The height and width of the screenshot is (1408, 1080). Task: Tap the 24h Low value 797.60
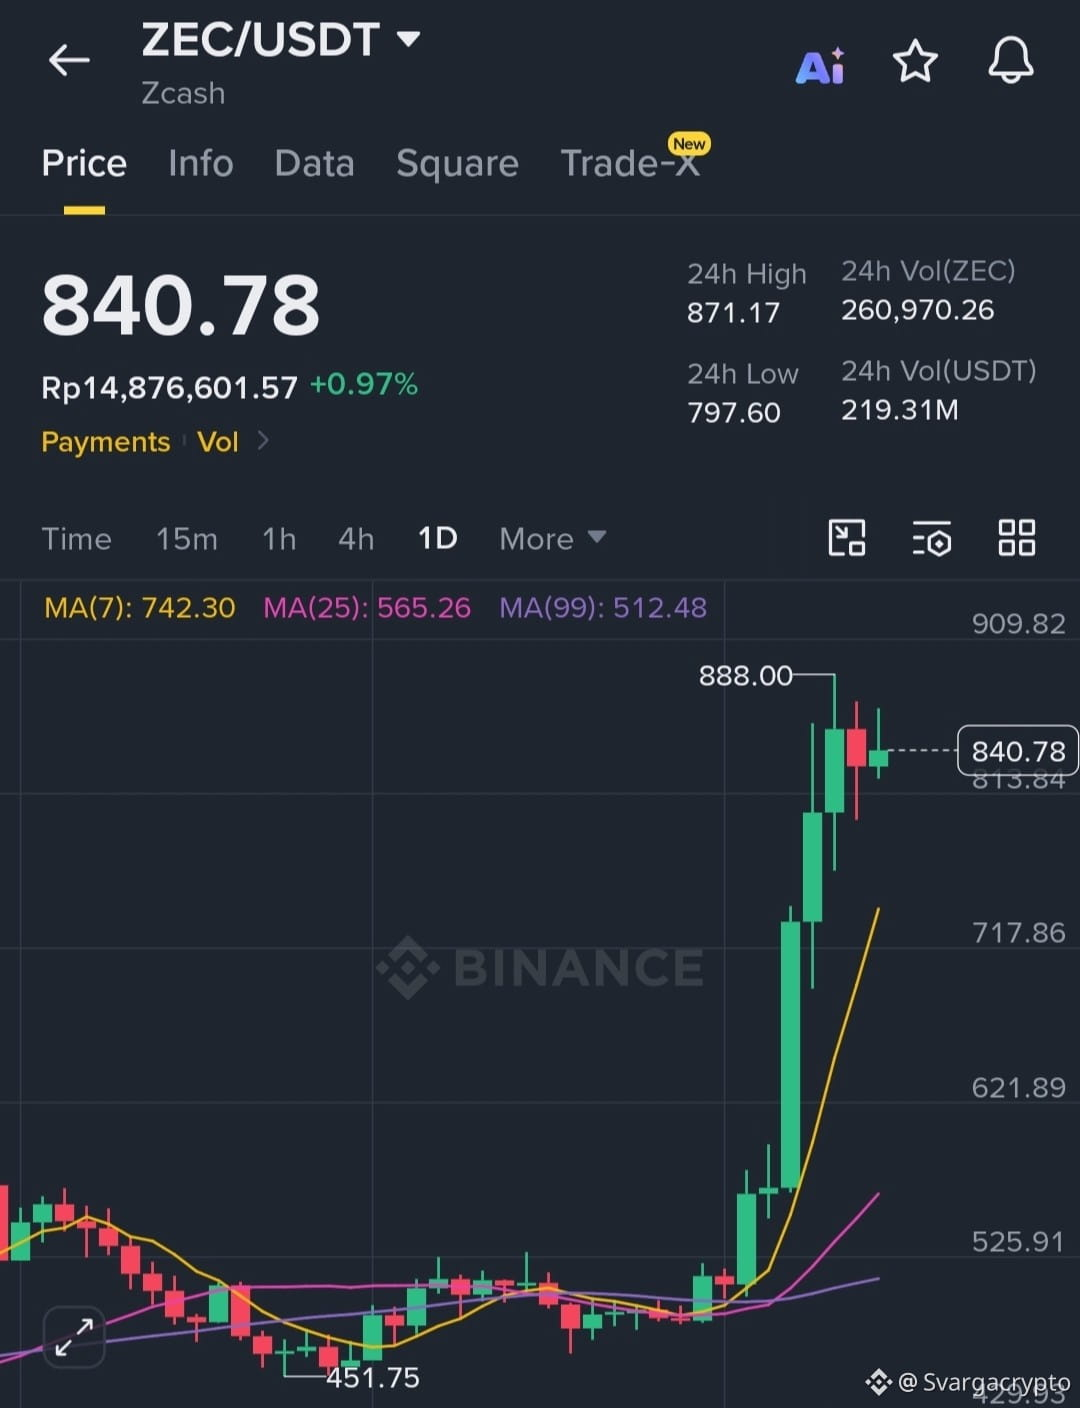tap(733, 412)
